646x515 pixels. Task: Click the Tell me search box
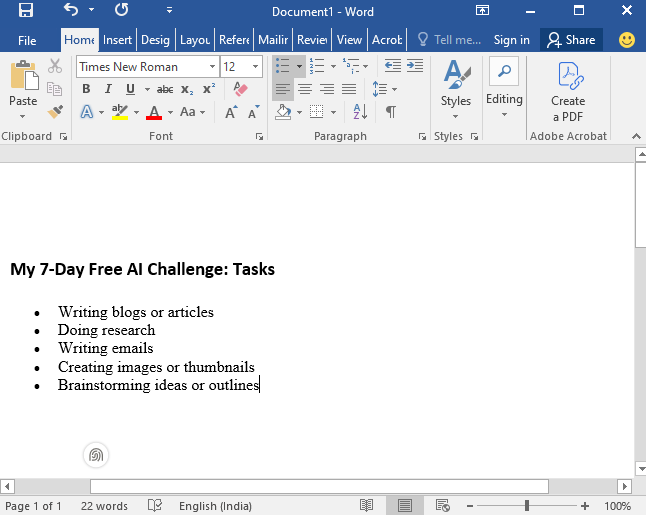click(x=449, y=40)
